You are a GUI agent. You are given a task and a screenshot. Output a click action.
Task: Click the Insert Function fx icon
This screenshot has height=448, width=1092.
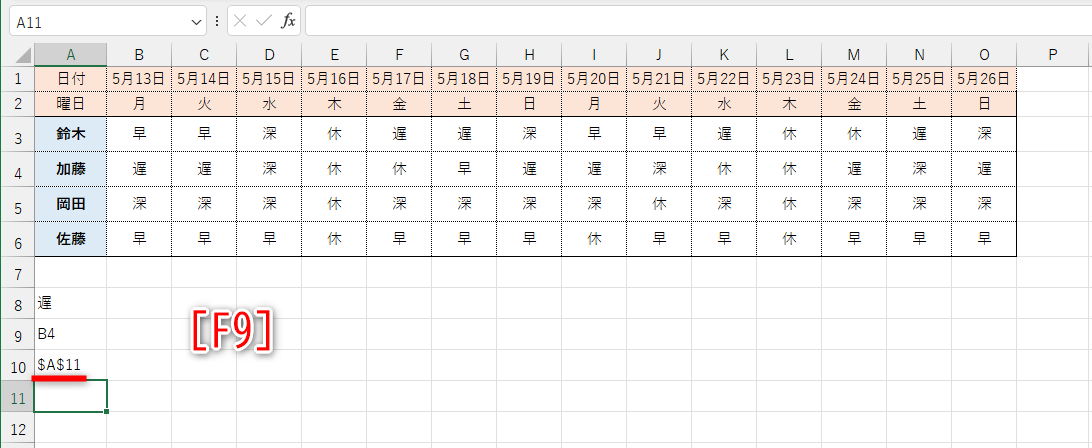point(288,20)
